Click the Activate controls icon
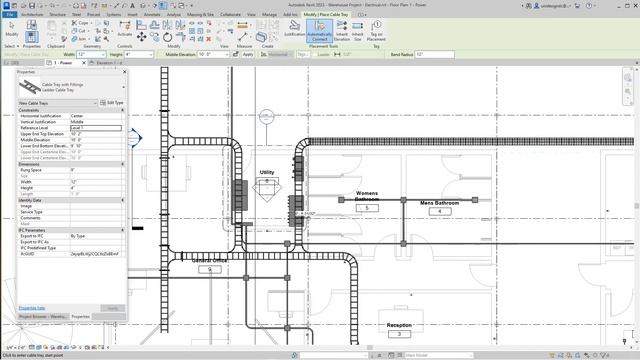The height and width of the screenshot is (360, 640). [125, 29]
